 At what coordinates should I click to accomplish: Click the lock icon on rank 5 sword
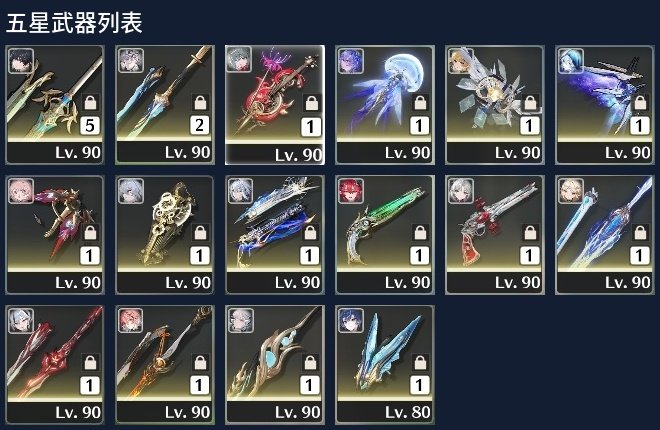tap(90, 102)
